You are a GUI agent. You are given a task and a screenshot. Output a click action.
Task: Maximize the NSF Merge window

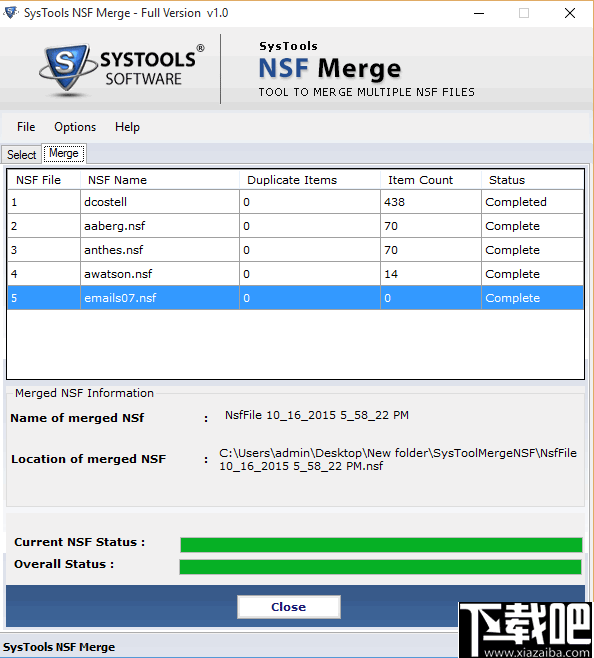(x=524, y=13)
